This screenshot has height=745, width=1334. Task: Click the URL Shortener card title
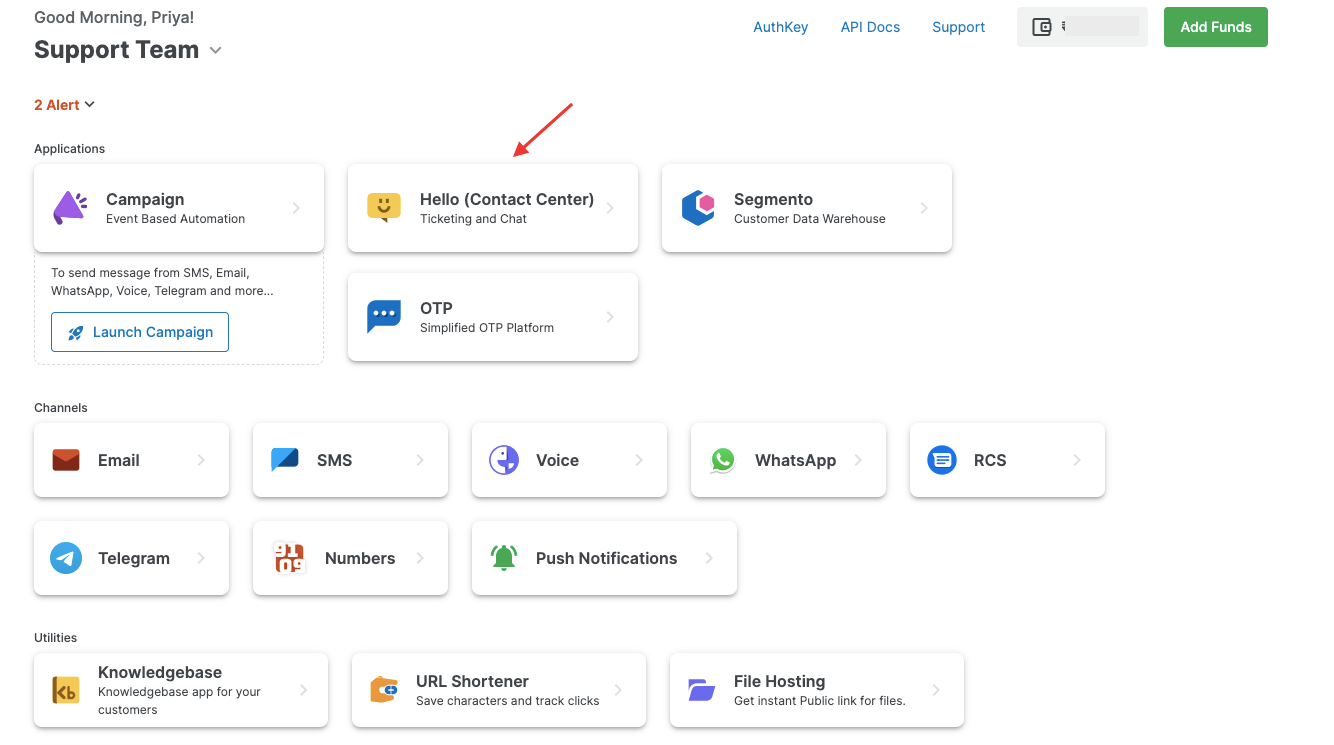[472, 681]
